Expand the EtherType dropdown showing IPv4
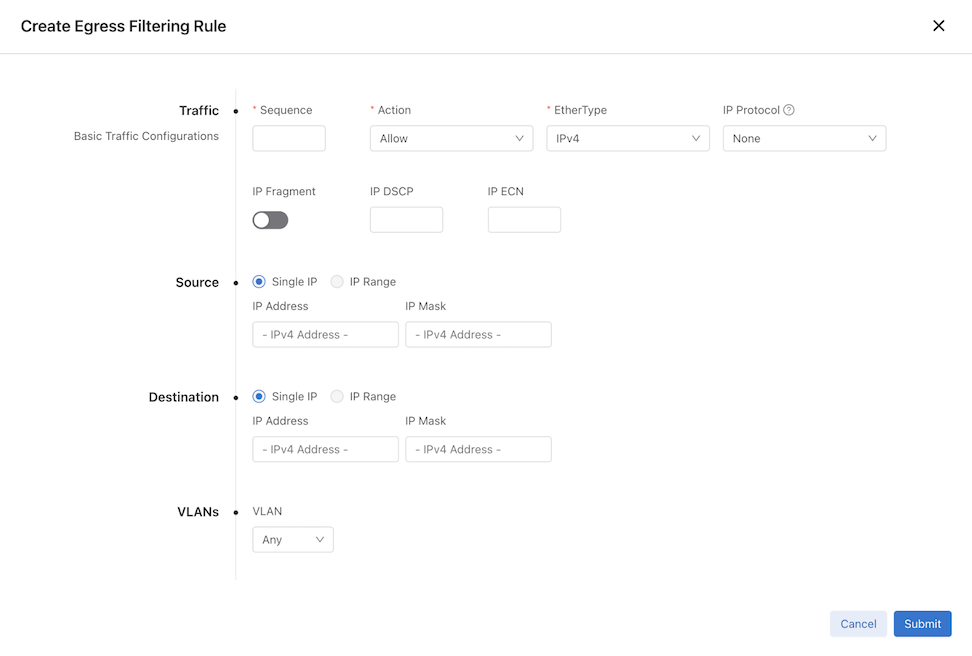 (627, 139)
